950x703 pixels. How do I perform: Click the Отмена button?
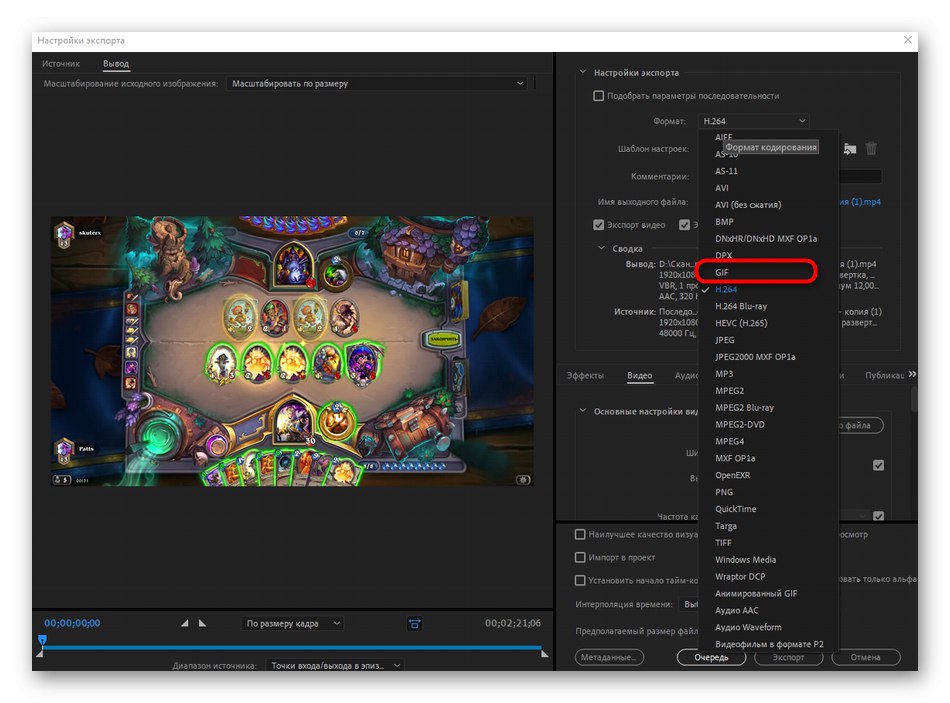pos(866,658)
